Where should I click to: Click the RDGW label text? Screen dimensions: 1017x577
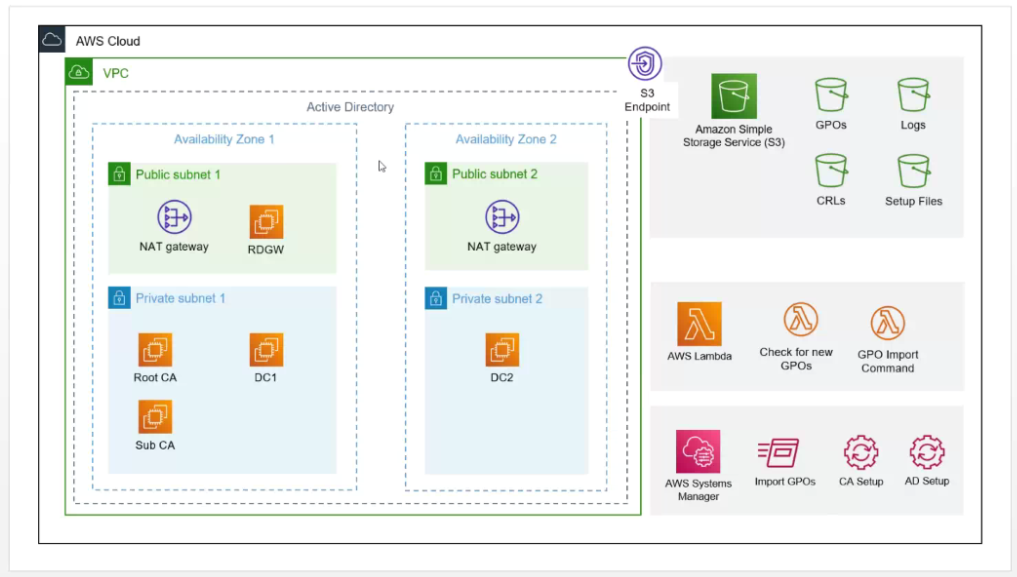[x=266, y=250]
